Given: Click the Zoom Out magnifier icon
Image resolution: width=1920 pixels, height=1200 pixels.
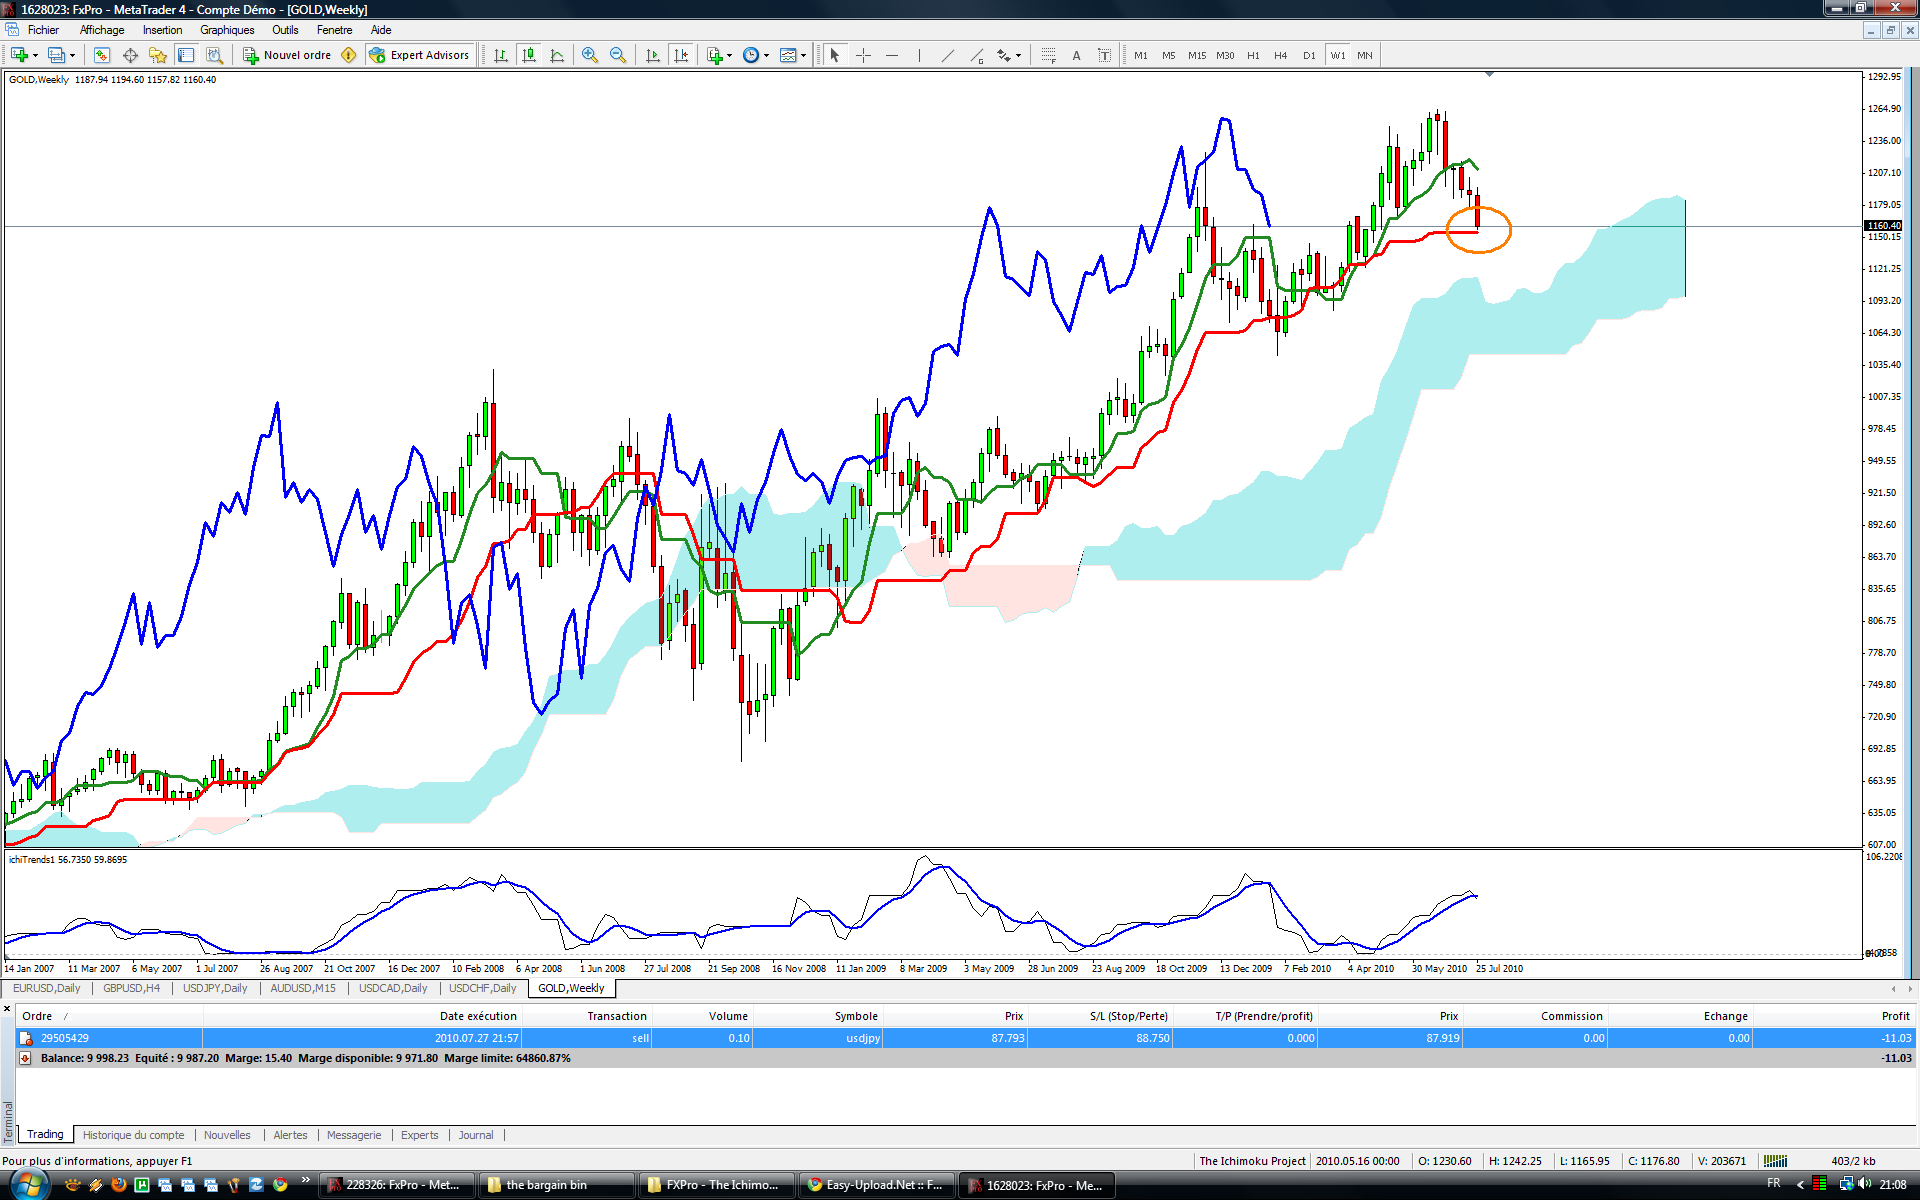Looking at the screenshot, I should pyautogui.click(x=618, y=55).
